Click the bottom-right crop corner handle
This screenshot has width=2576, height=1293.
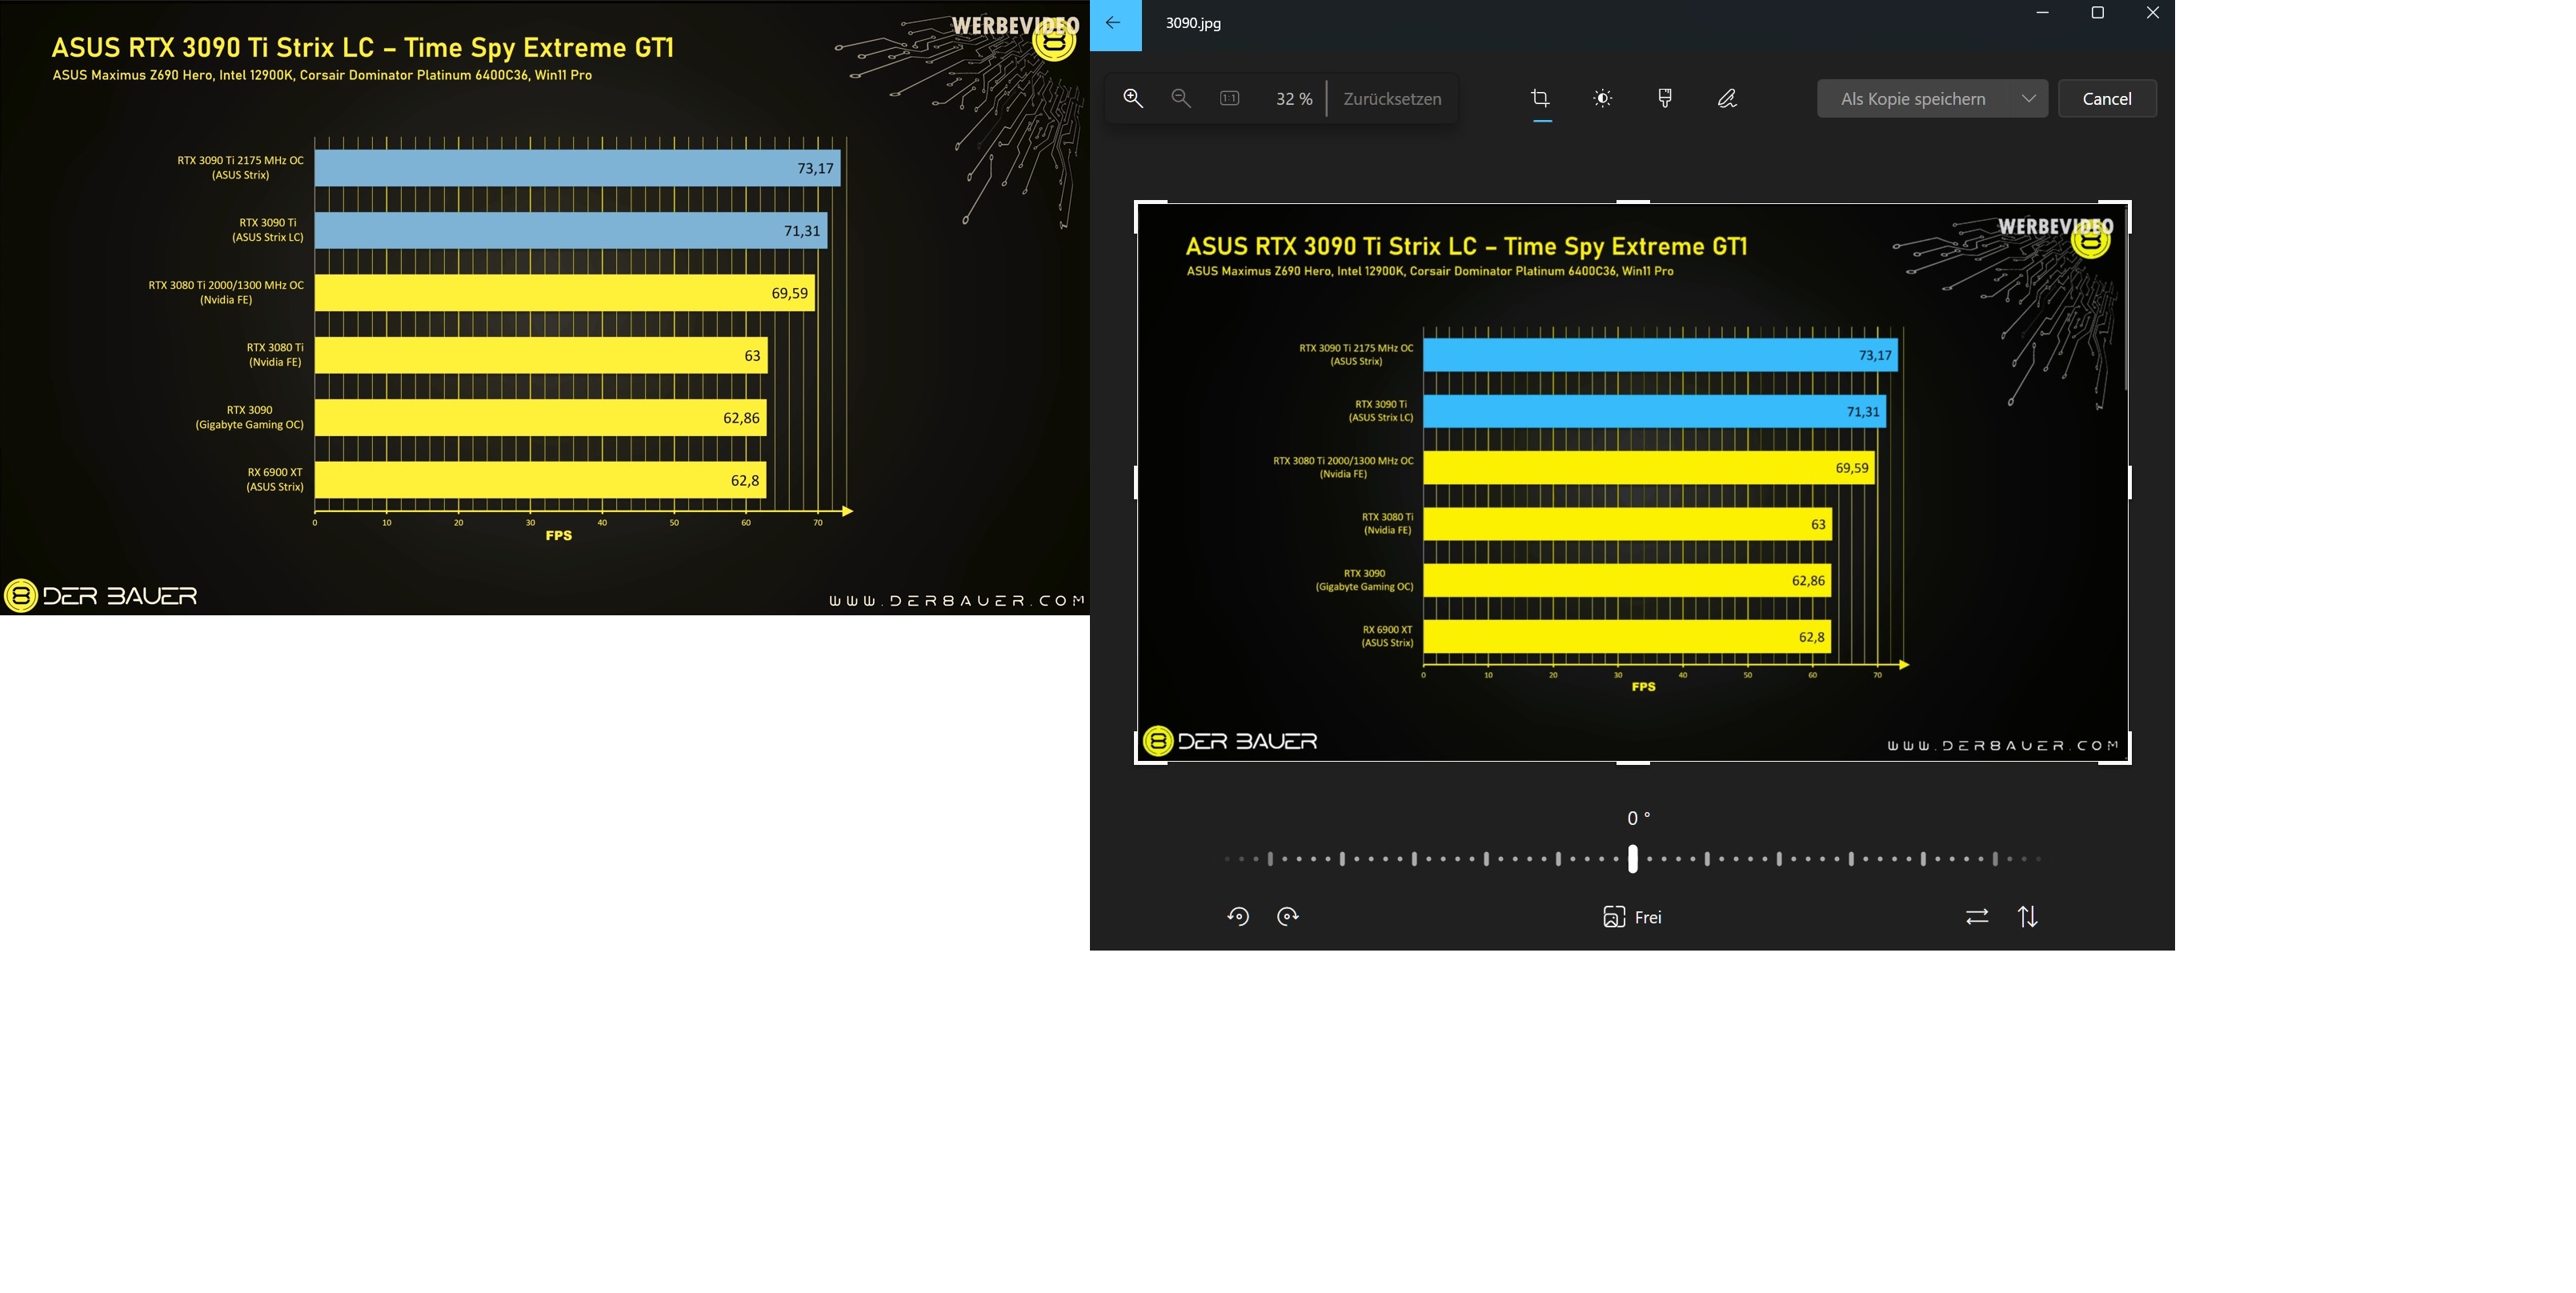[x=2127, y=761]
